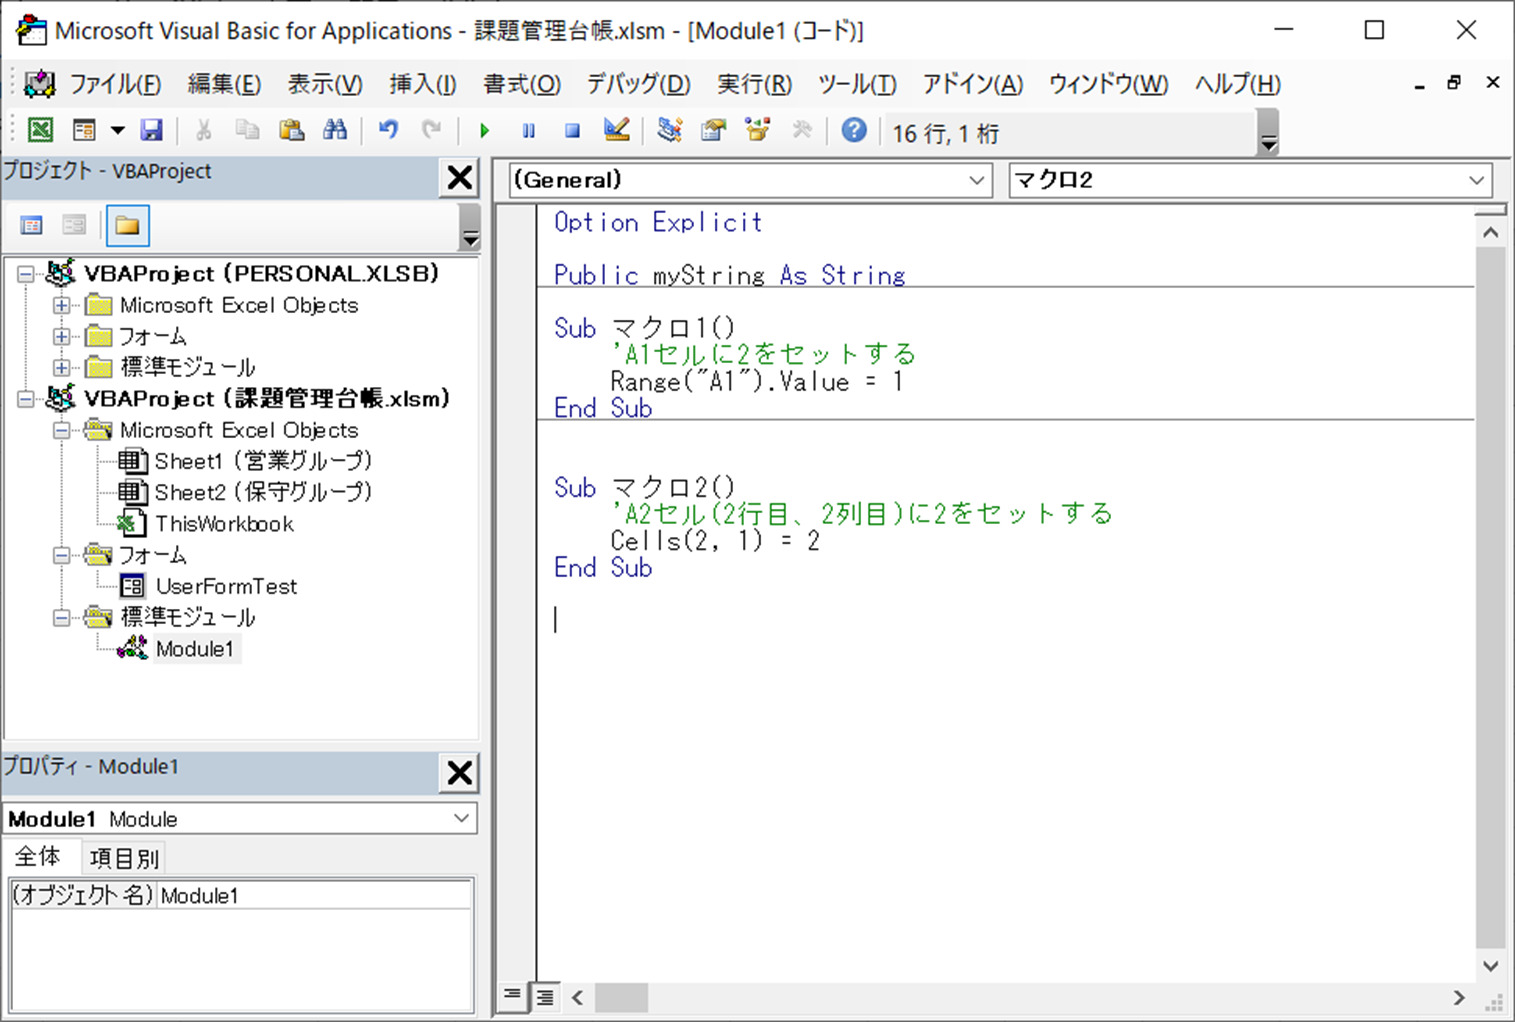Enable Design Mode from the toolbar

[616, 130]
